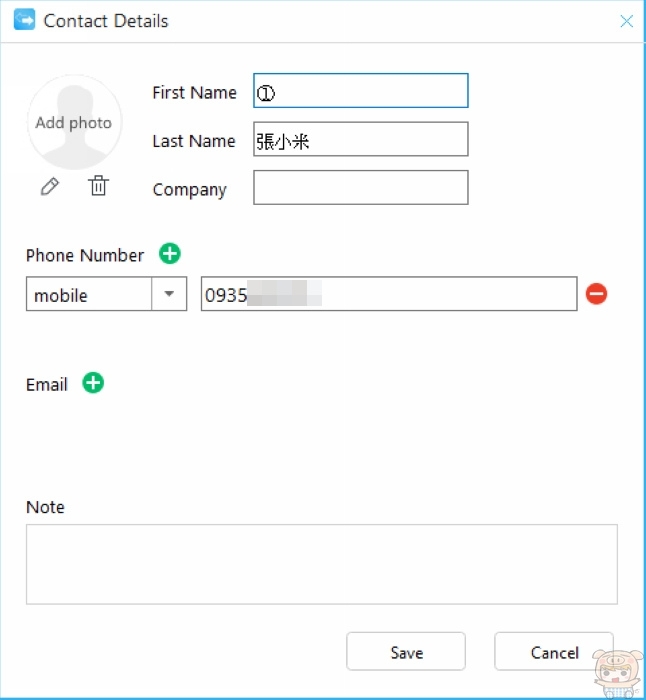
Task: Focus the First Name text field
Action: [360, 91]
